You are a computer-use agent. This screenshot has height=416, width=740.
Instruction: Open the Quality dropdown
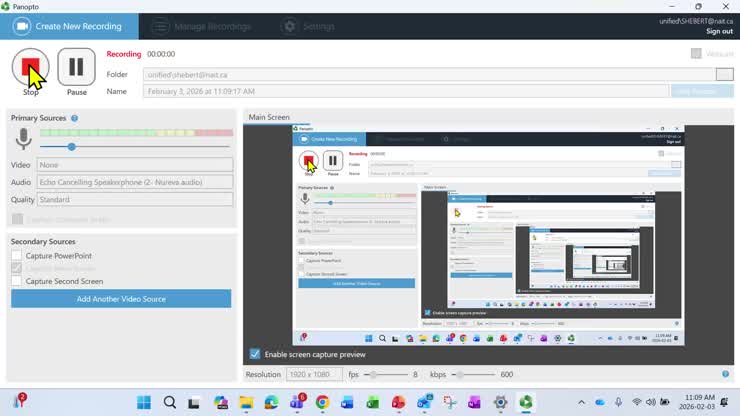[135, 200]
